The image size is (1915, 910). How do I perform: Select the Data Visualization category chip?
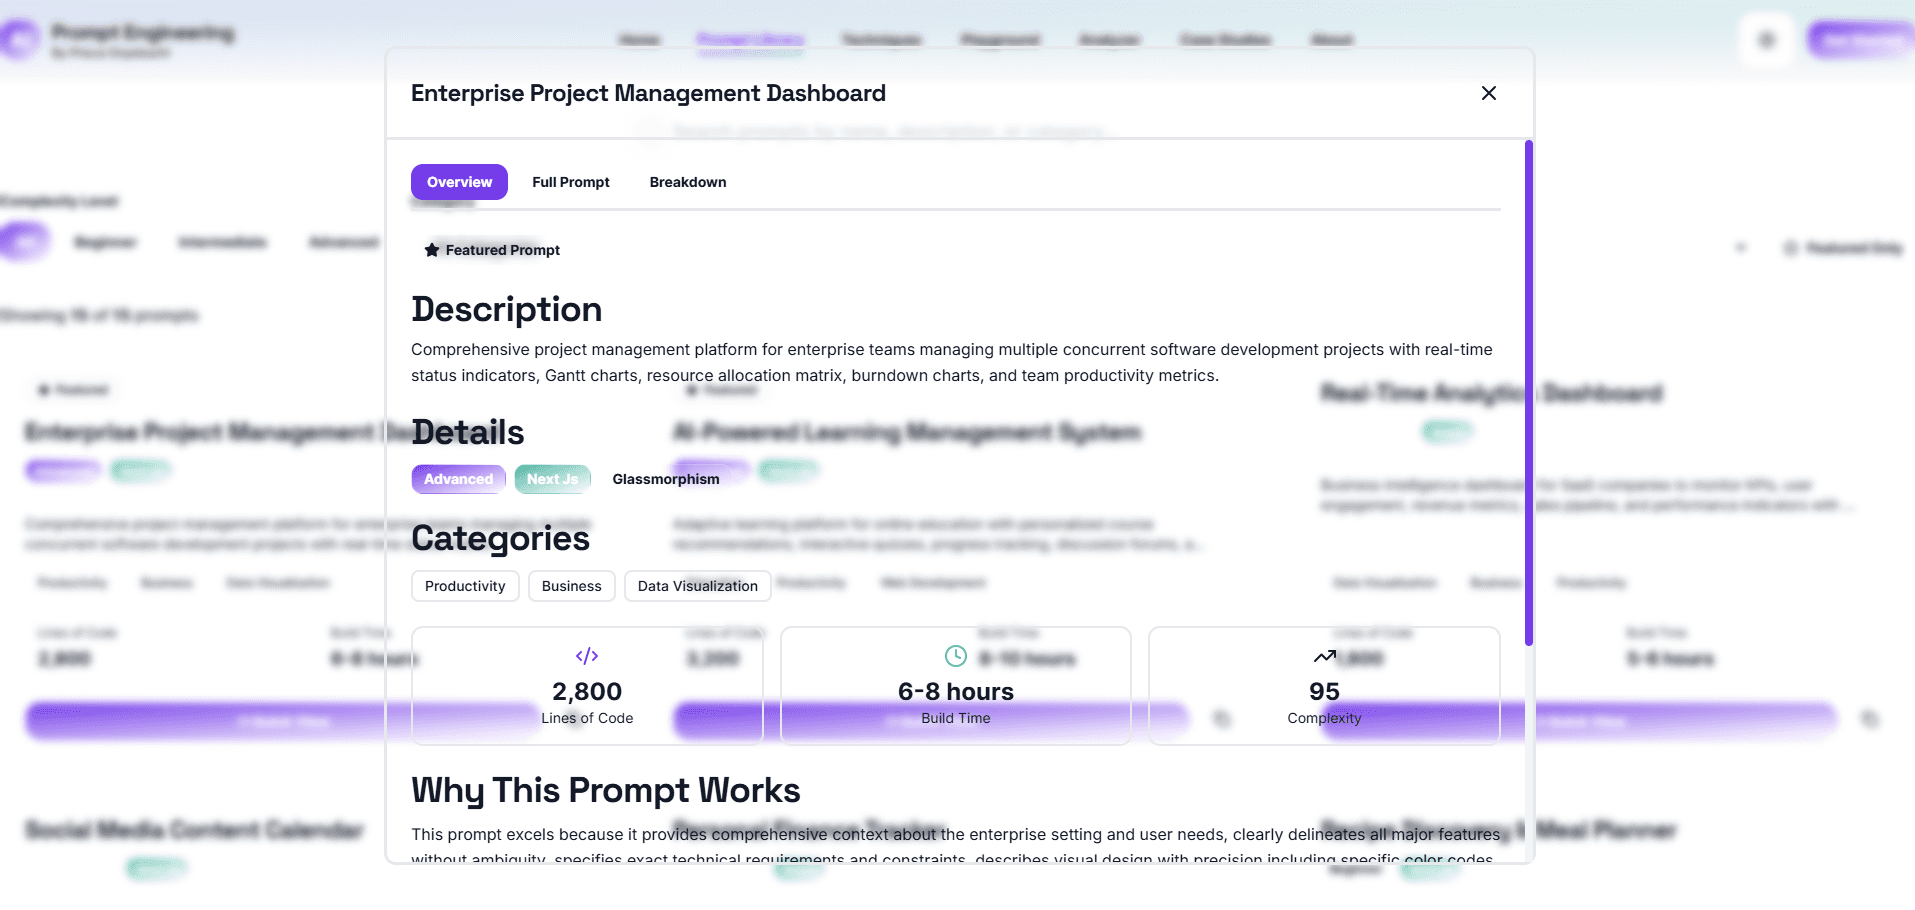697,586
